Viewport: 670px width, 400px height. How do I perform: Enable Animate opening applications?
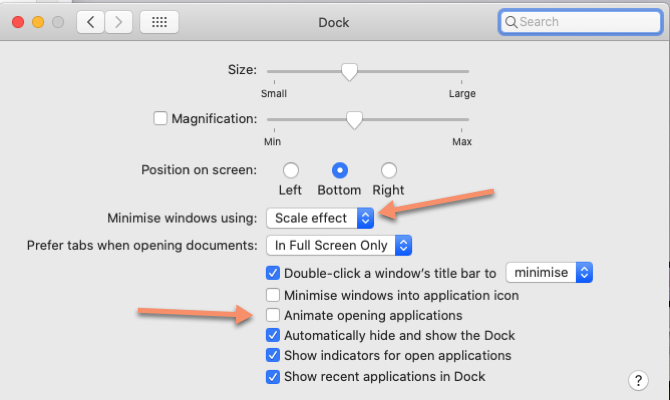pyautogui.click(x=273, y=315)
